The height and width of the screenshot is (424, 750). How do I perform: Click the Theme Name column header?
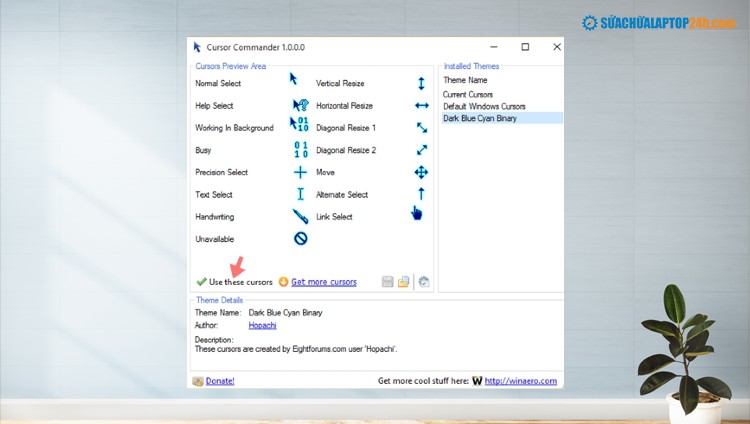point(465,80)
